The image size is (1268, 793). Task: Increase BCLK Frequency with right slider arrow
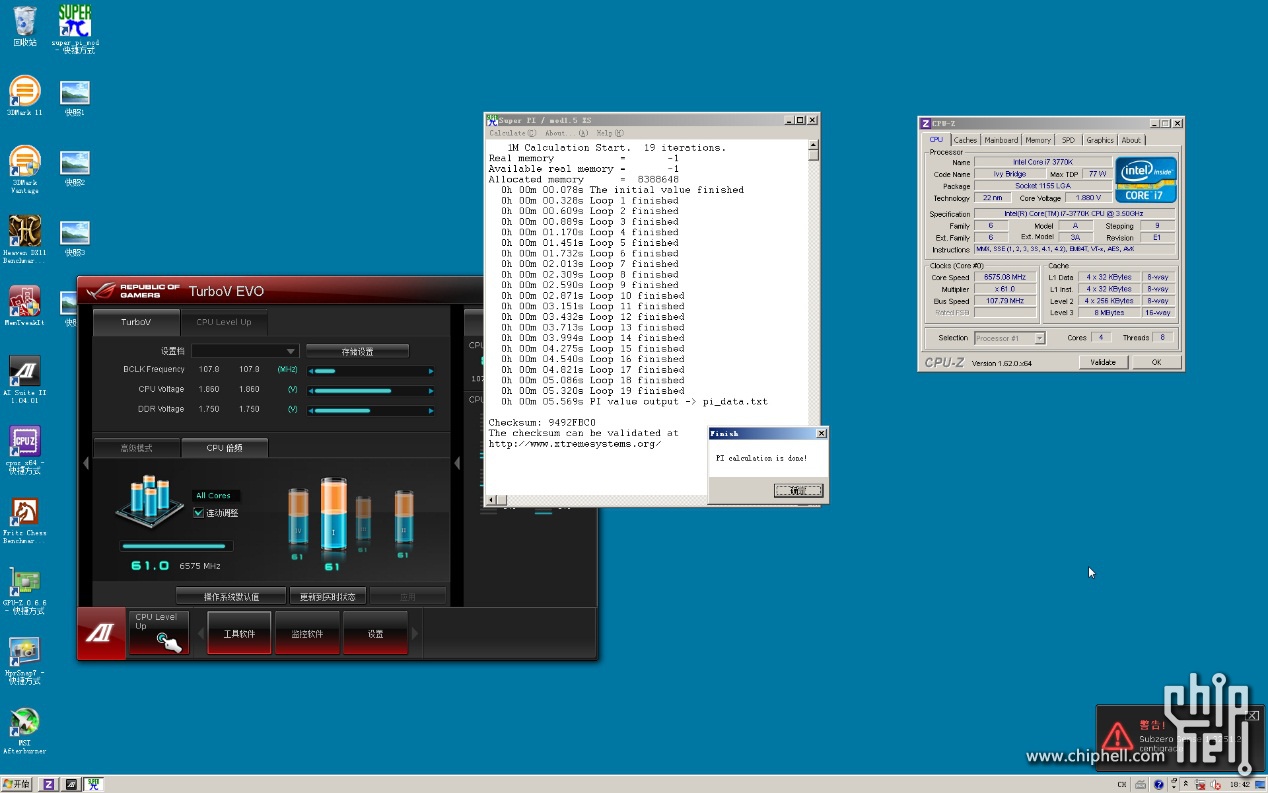click(431, 371)
